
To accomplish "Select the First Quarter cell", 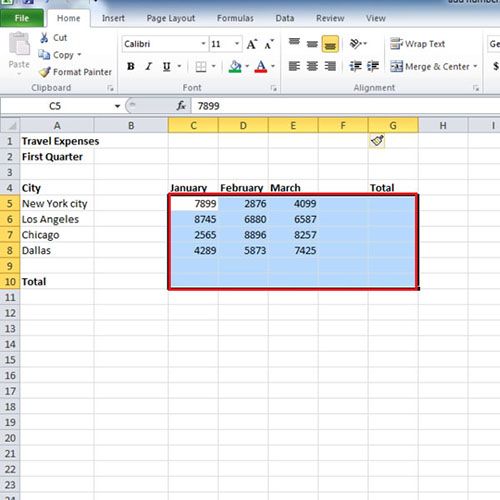I will point(57,157).
